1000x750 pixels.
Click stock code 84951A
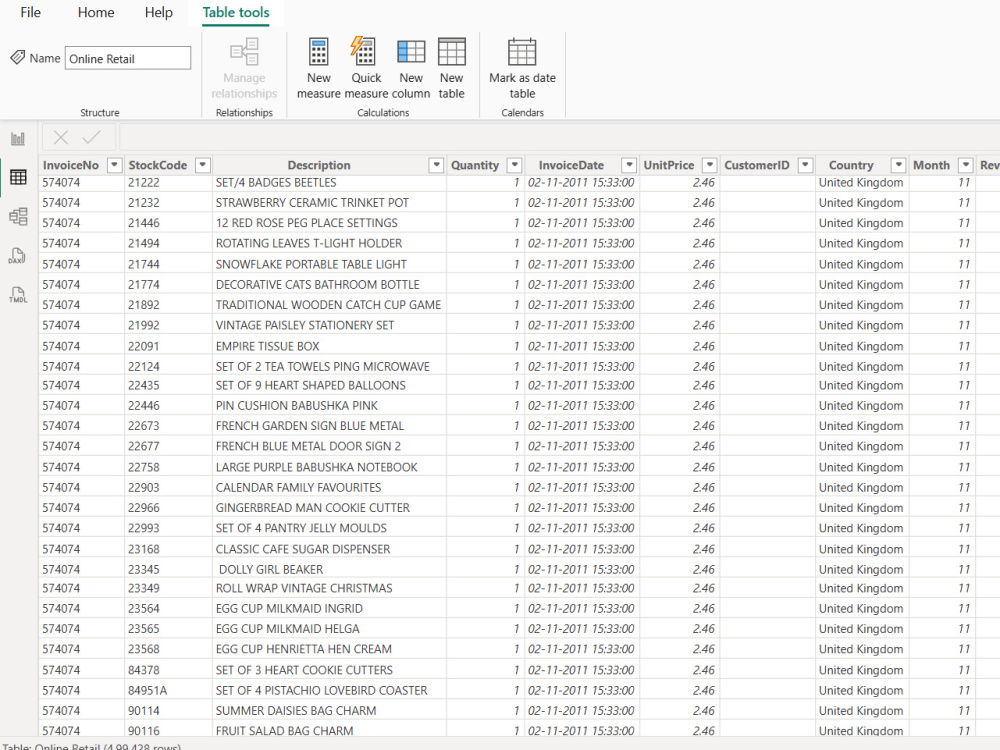coord(147,690)
